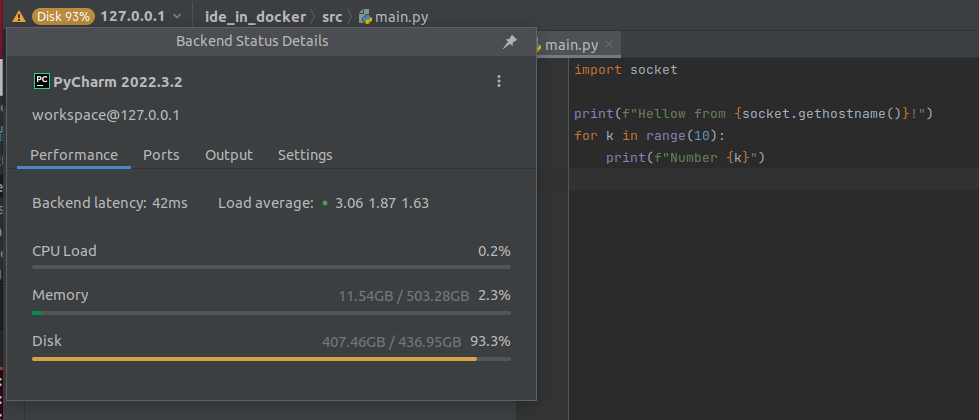The height and width of the screenshot is (420, 979).
Task: Click the Memory usage bar
Action: tap(271, 312)
